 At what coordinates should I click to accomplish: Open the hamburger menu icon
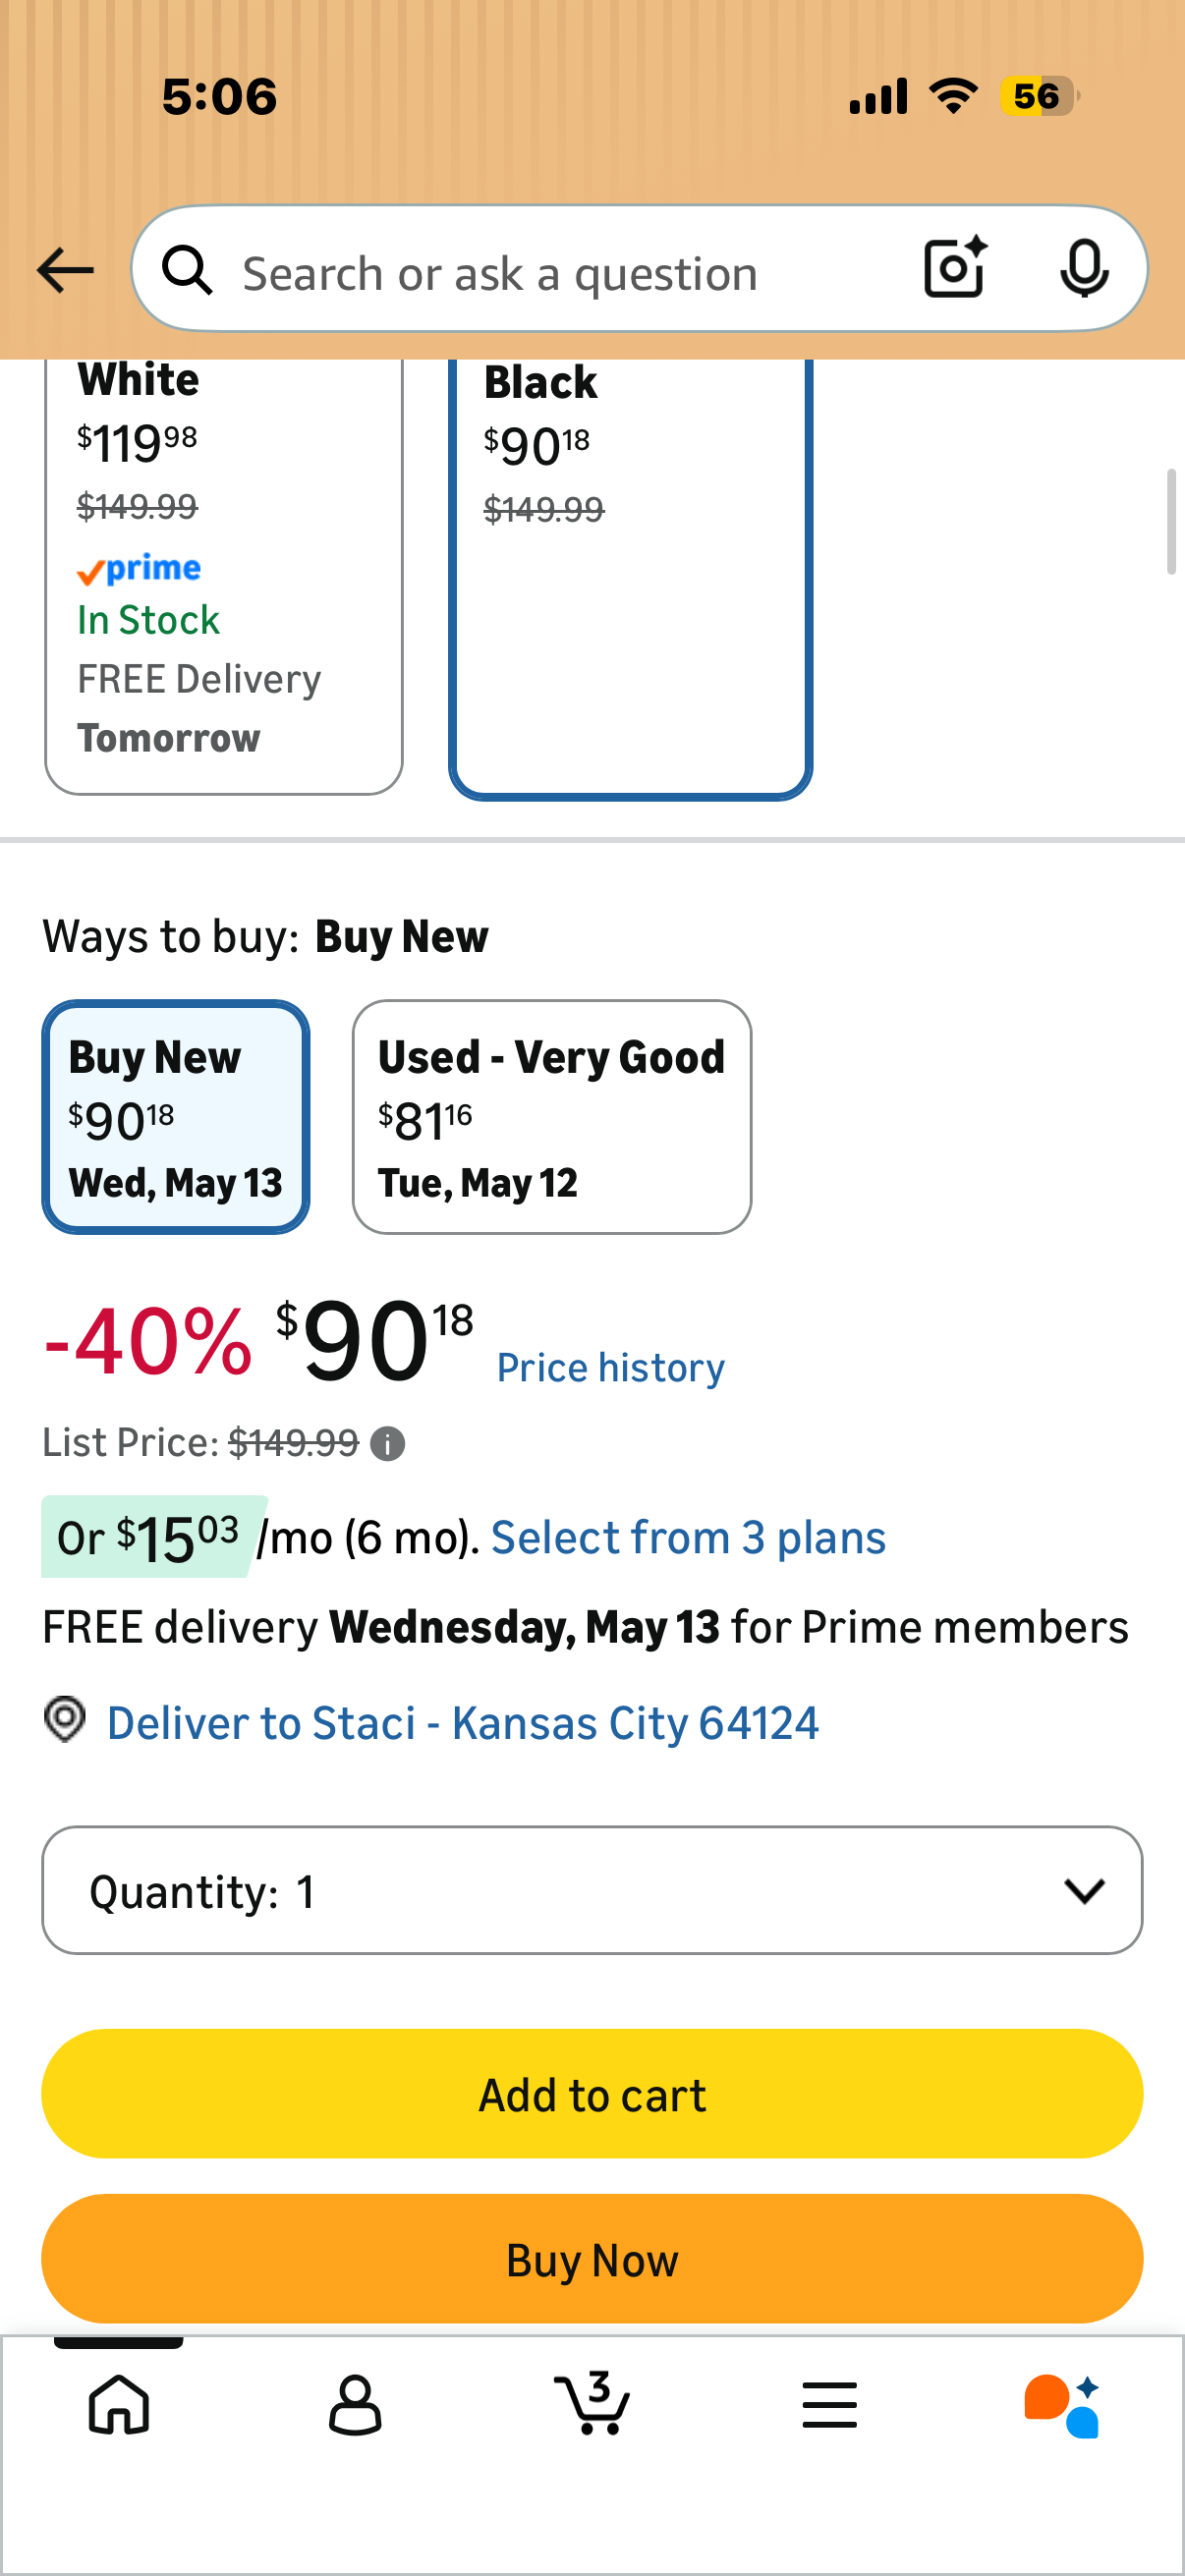[x=829, y=2404]
